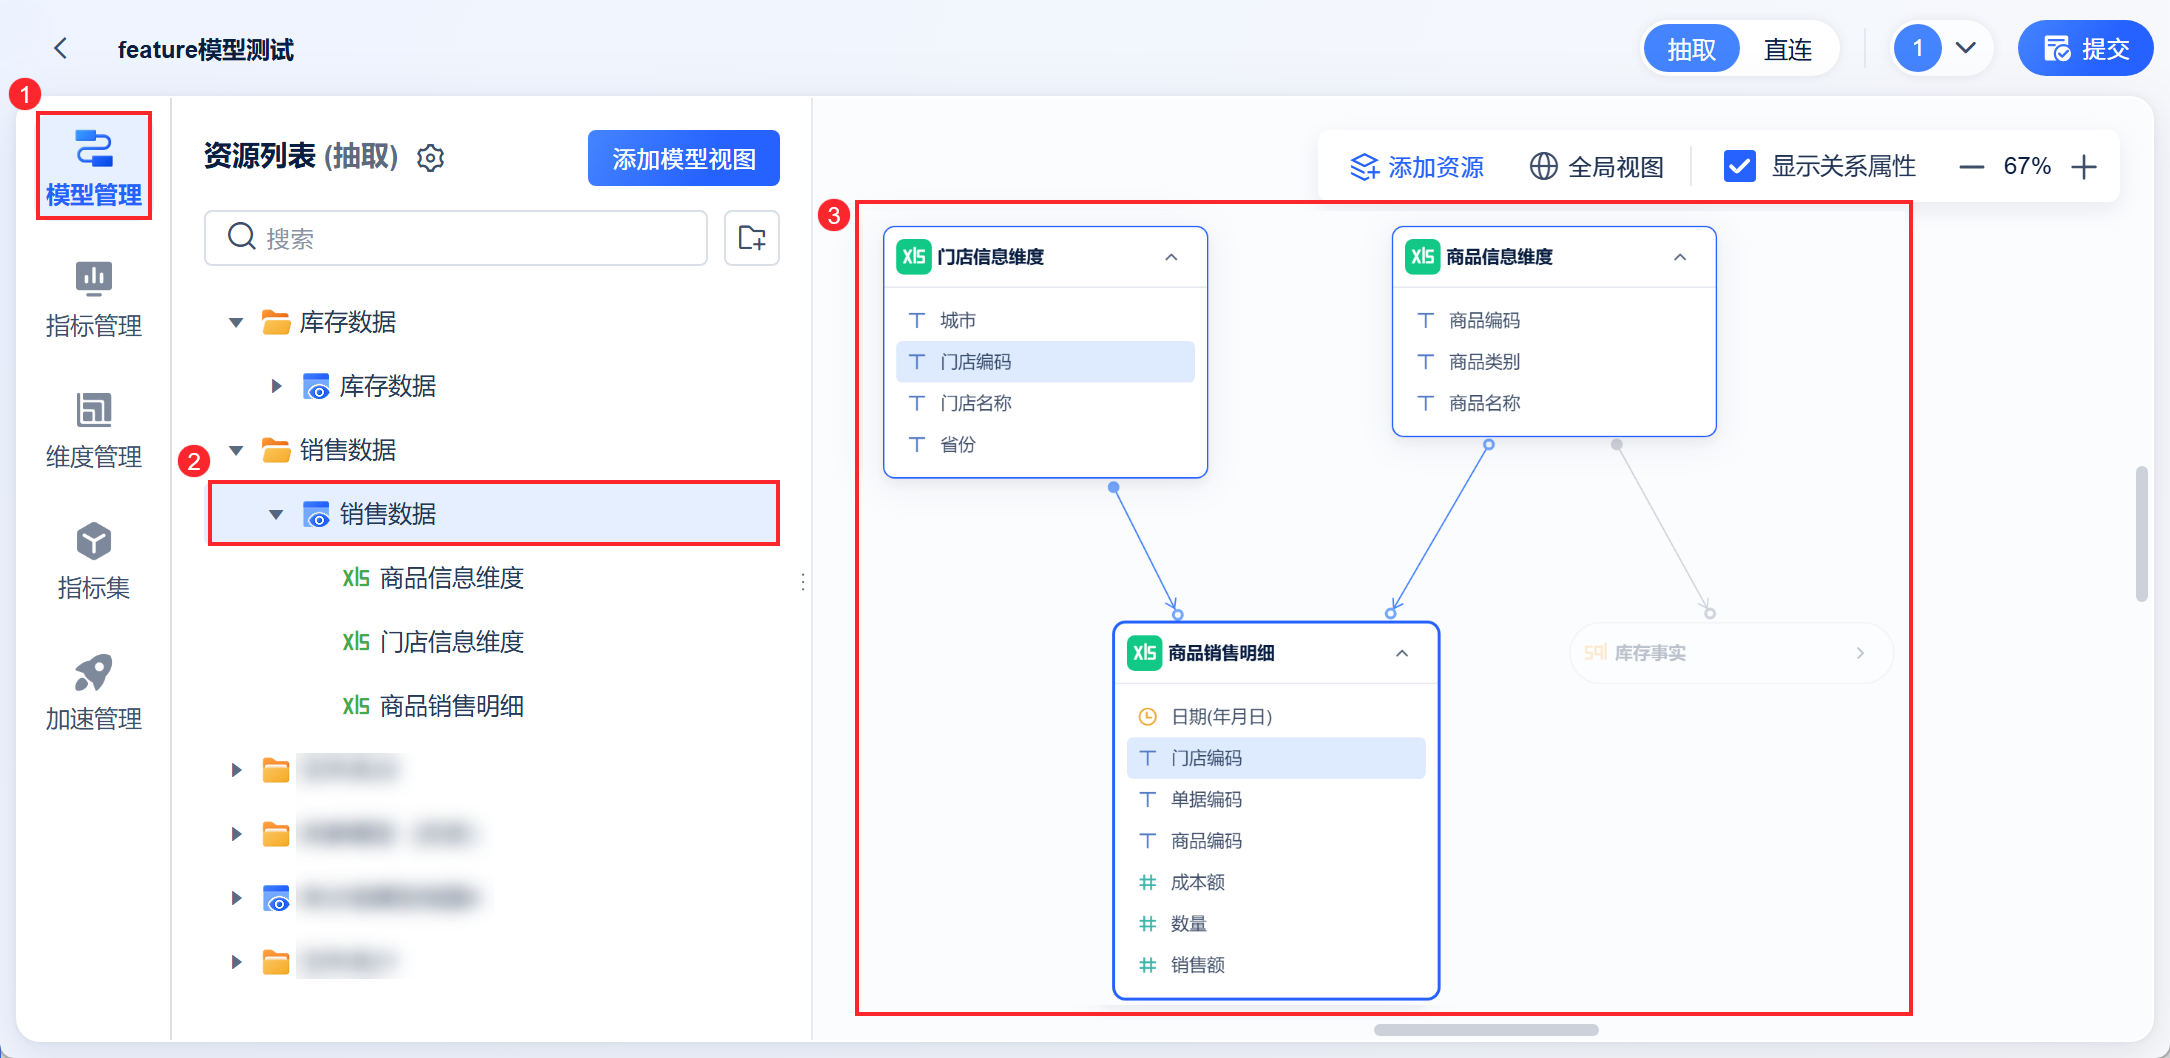Zoom out with the minus icon

tap(1971, 166)
